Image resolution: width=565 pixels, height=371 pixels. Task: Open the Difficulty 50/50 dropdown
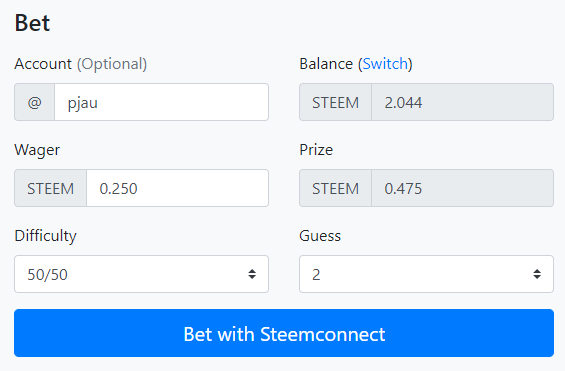[x=141, y=274]
